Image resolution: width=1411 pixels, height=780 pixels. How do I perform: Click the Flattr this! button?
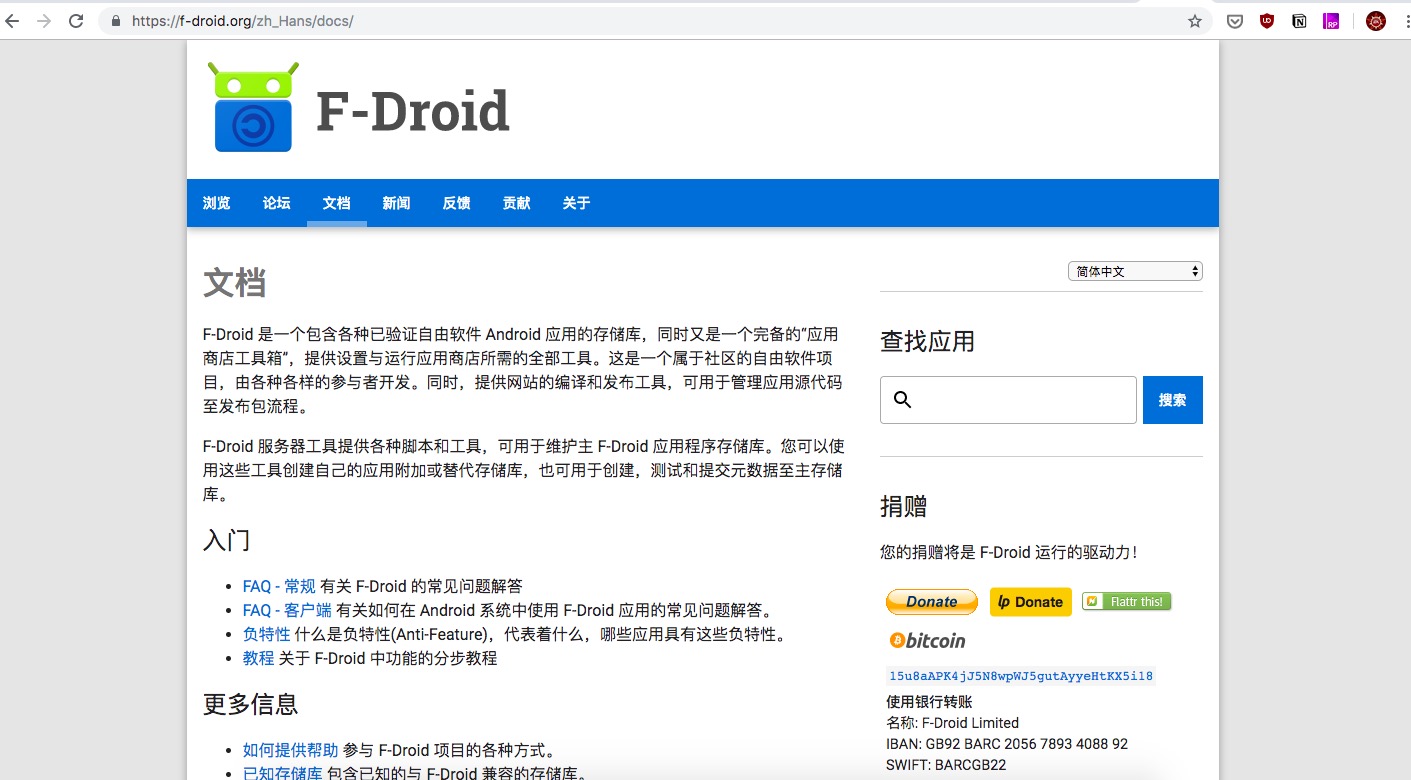point(1126,601)
